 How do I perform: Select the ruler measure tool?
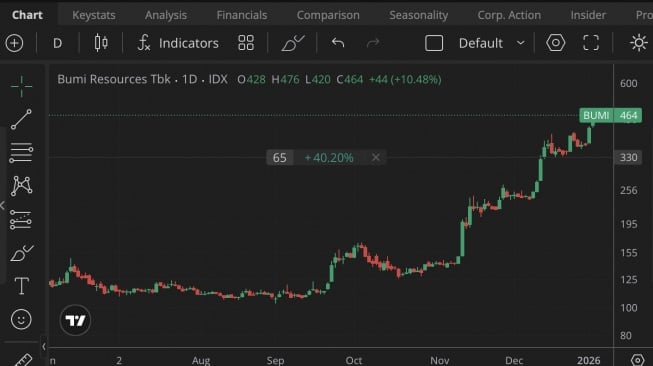(23, 361)
